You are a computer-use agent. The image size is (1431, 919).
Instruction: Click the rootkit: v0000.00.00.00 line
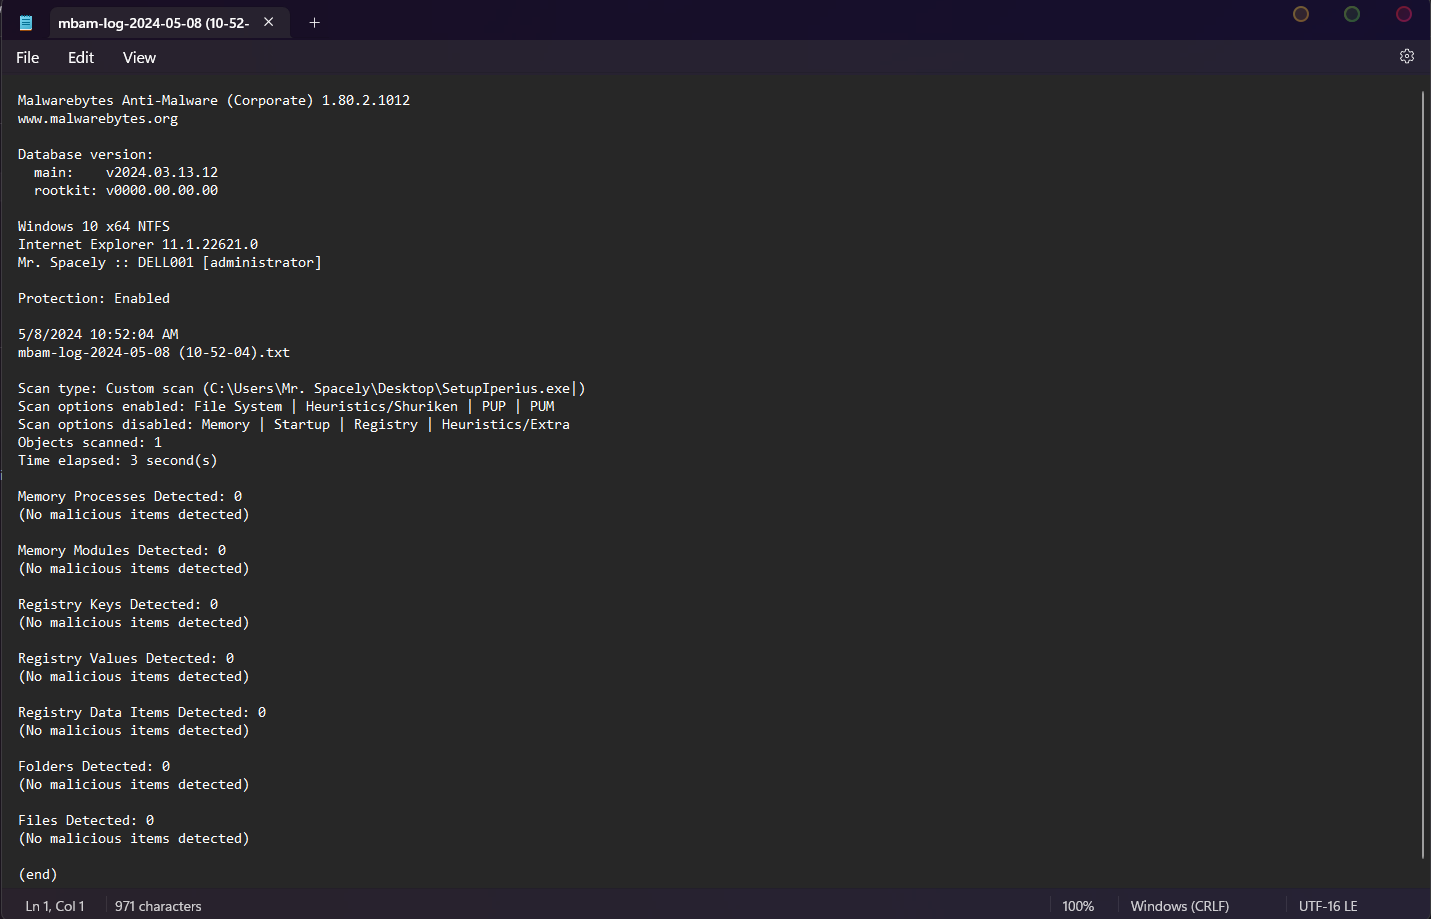pyautogui.click(x=126, y=191)
